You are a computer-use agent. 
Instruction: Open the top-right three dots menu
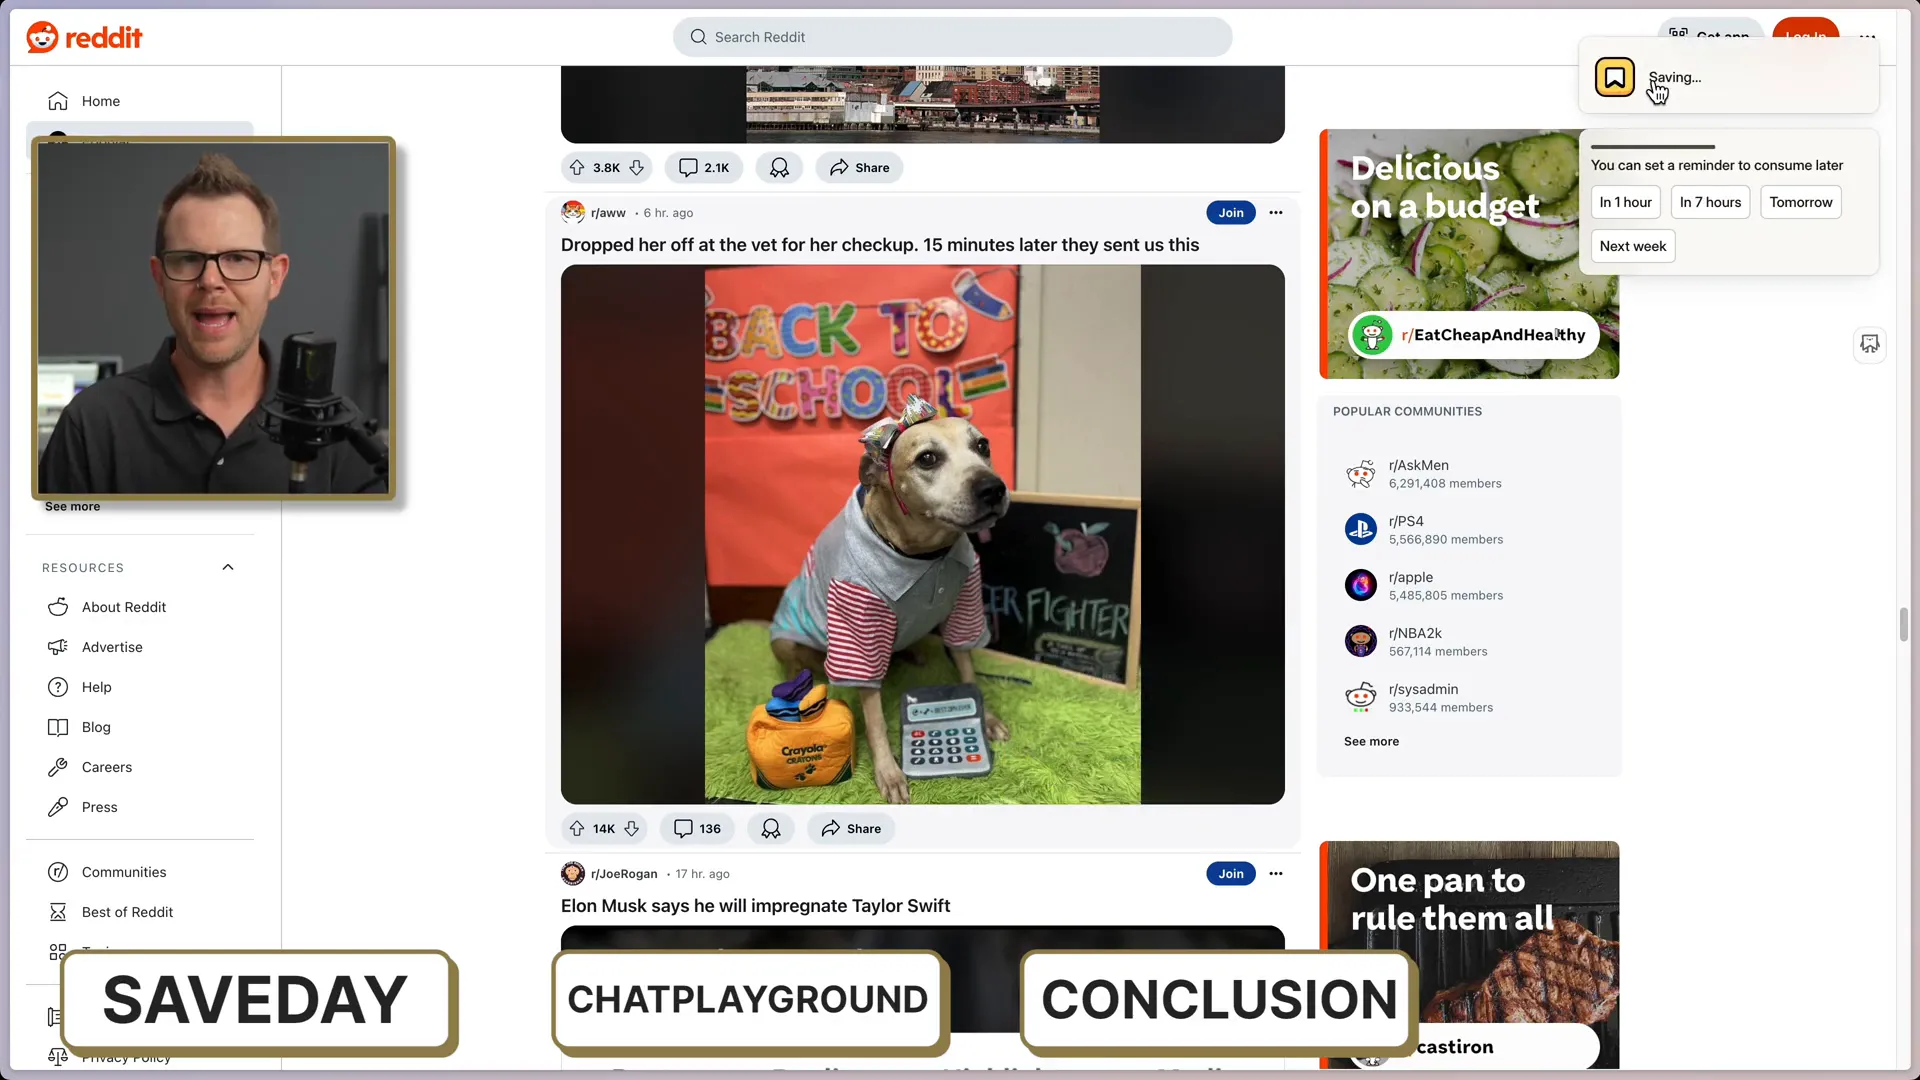click(1867, 37)
